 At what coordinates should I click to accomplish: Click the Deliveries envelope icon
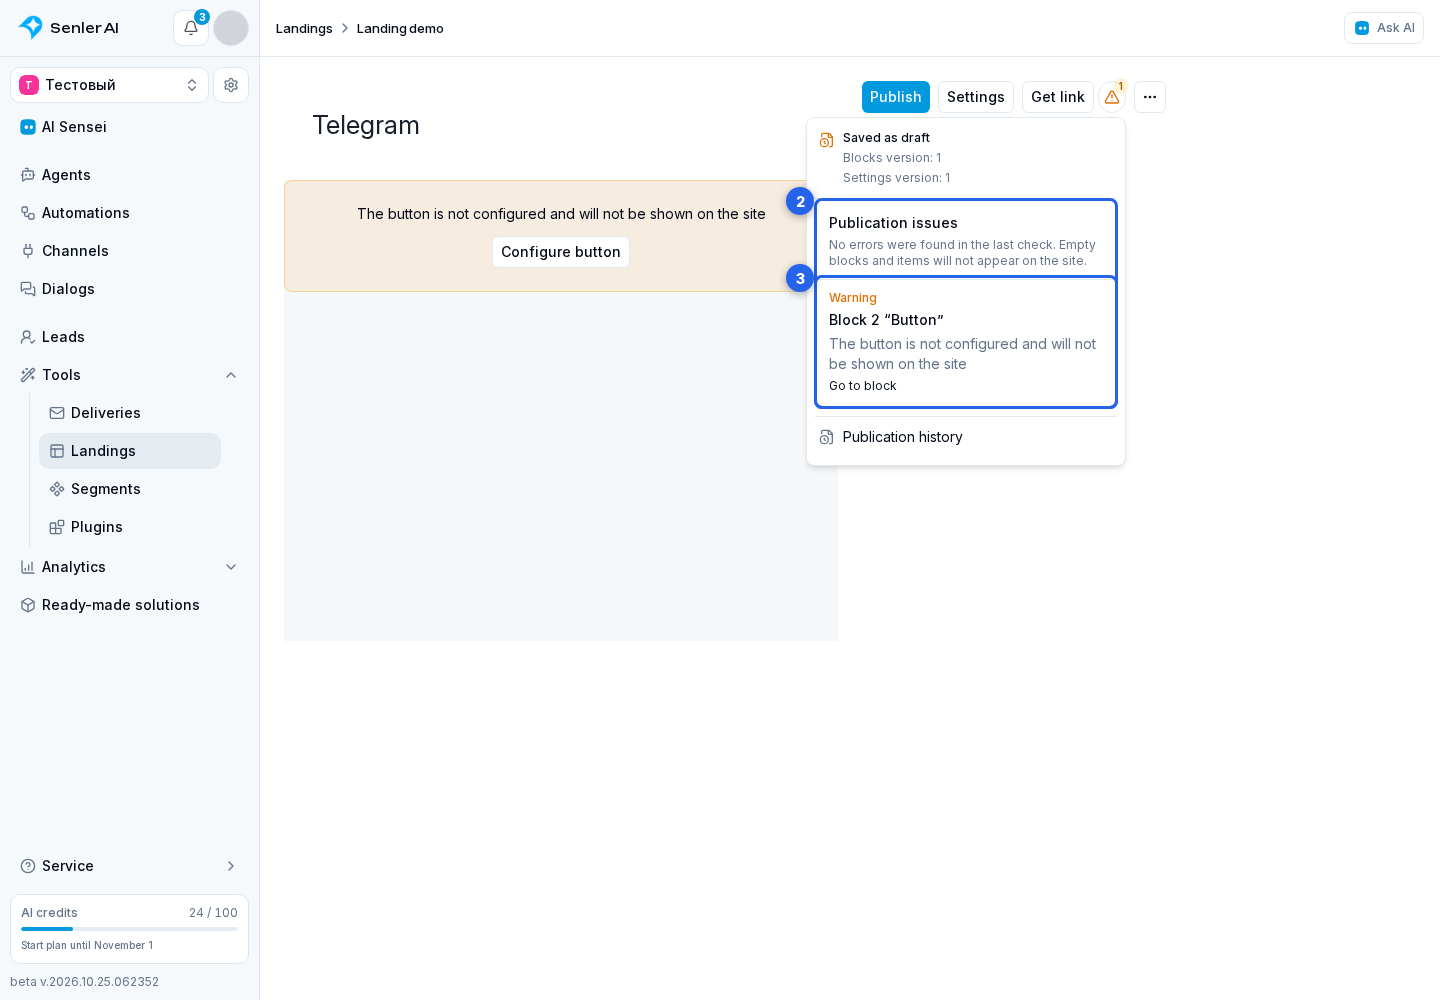tap(57, 413)
